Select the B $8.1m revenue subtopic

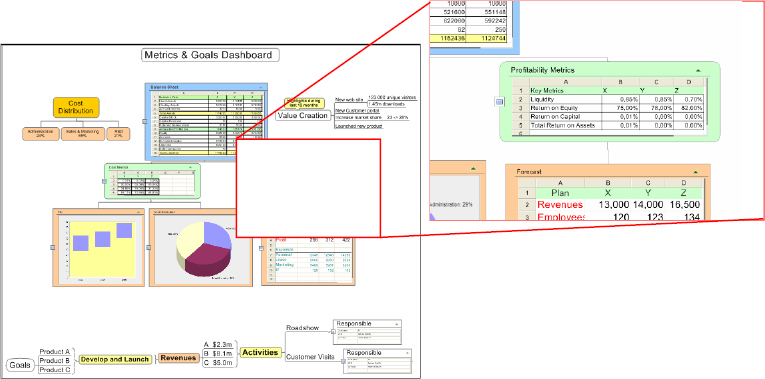219,354
